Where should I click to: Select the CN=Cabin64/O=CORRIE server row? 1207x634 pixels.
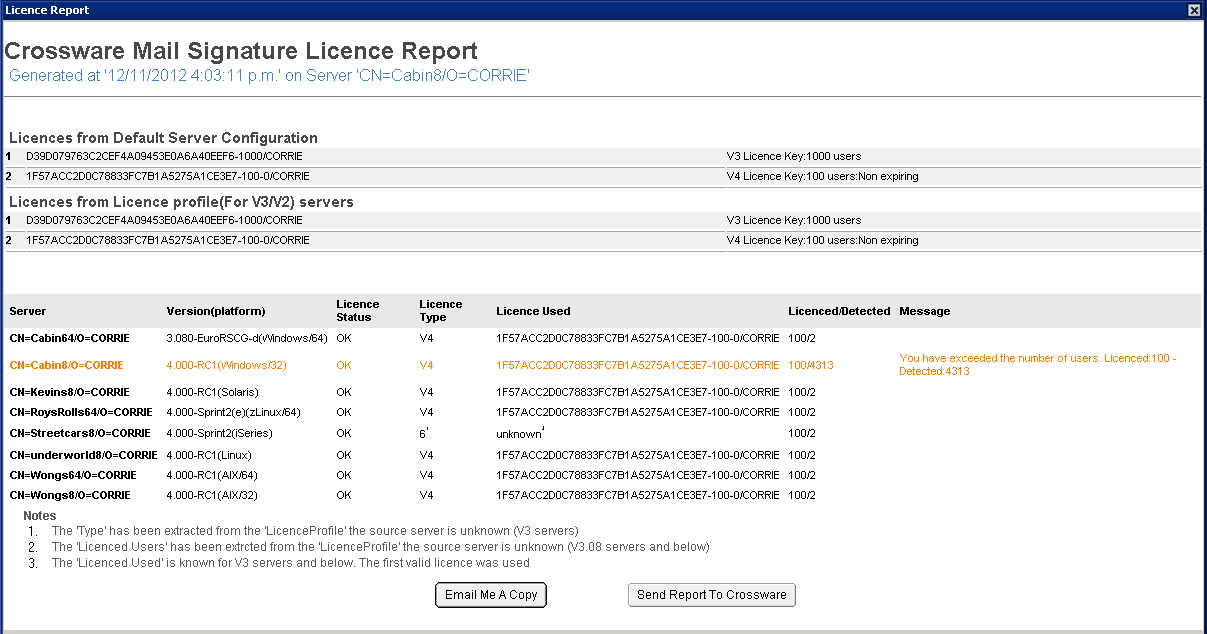coord(69,339)
